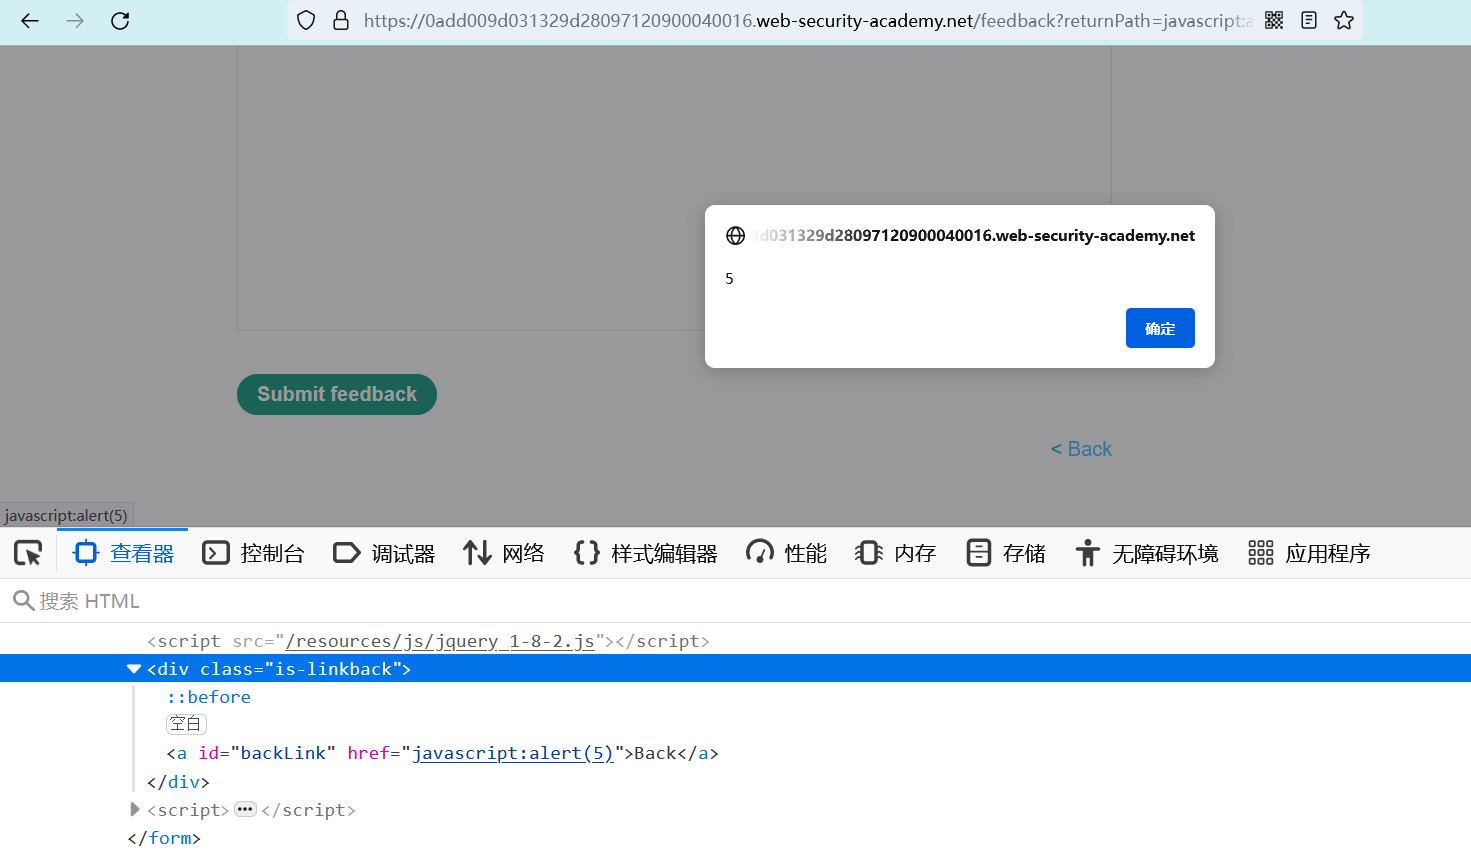Open the 应用程序 application tab
The height and width of the screenshot is (852, 1471).
point(1309,553)
